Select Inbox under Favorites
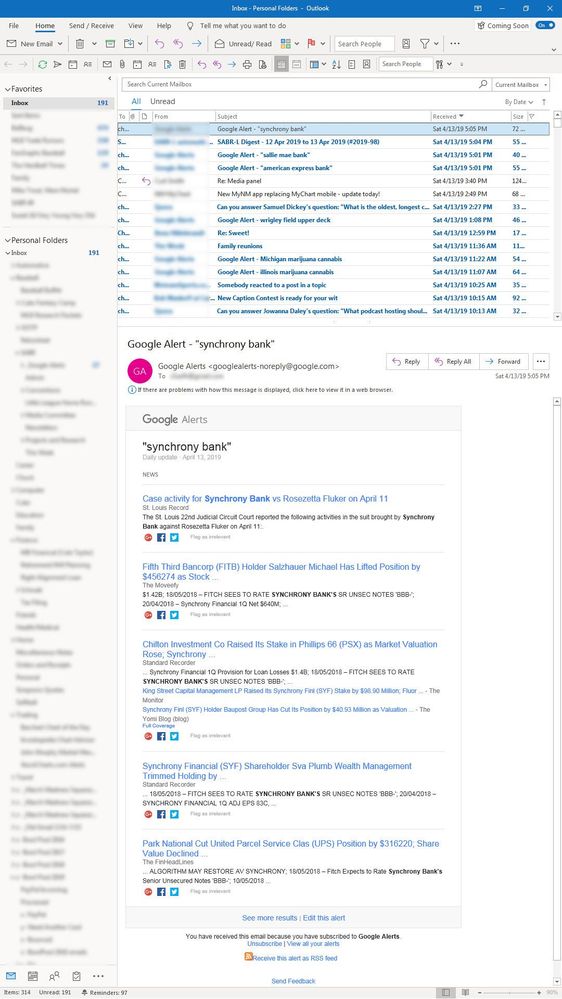562x999 pixels. coord(59,103)
